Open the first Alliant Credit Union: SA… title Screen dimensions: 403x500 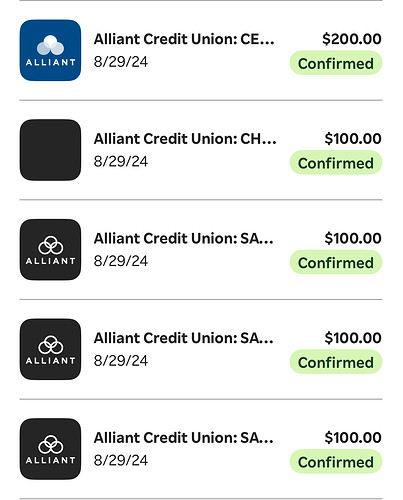[184, 238]
